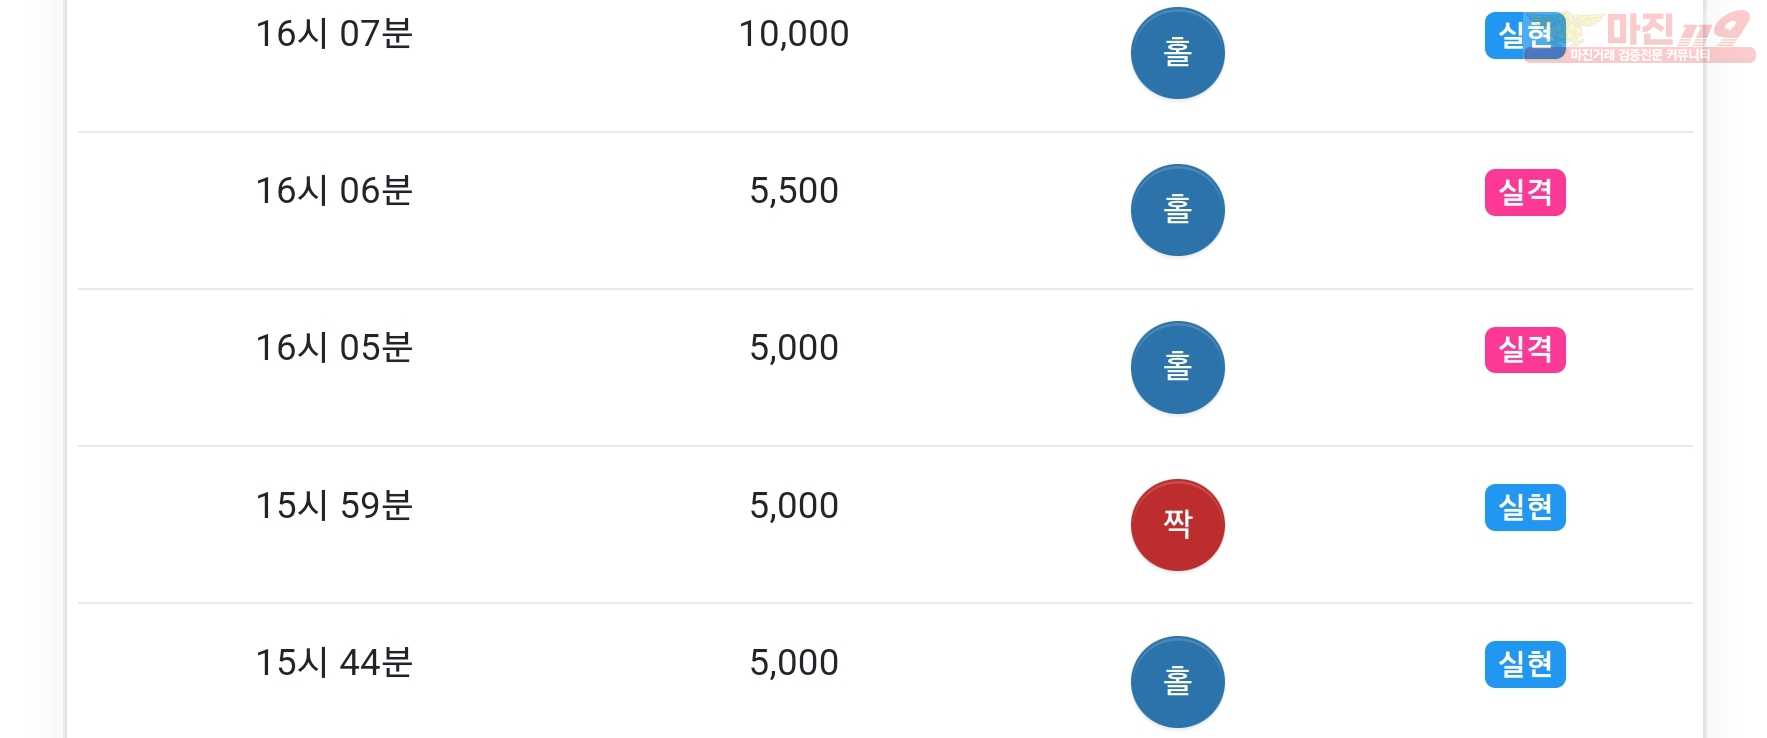Click the 실현 badge in 16시 07분 row
The width and height of the screenshot is (1767, 738).
pyautogui.click(x=1524, y=36)
